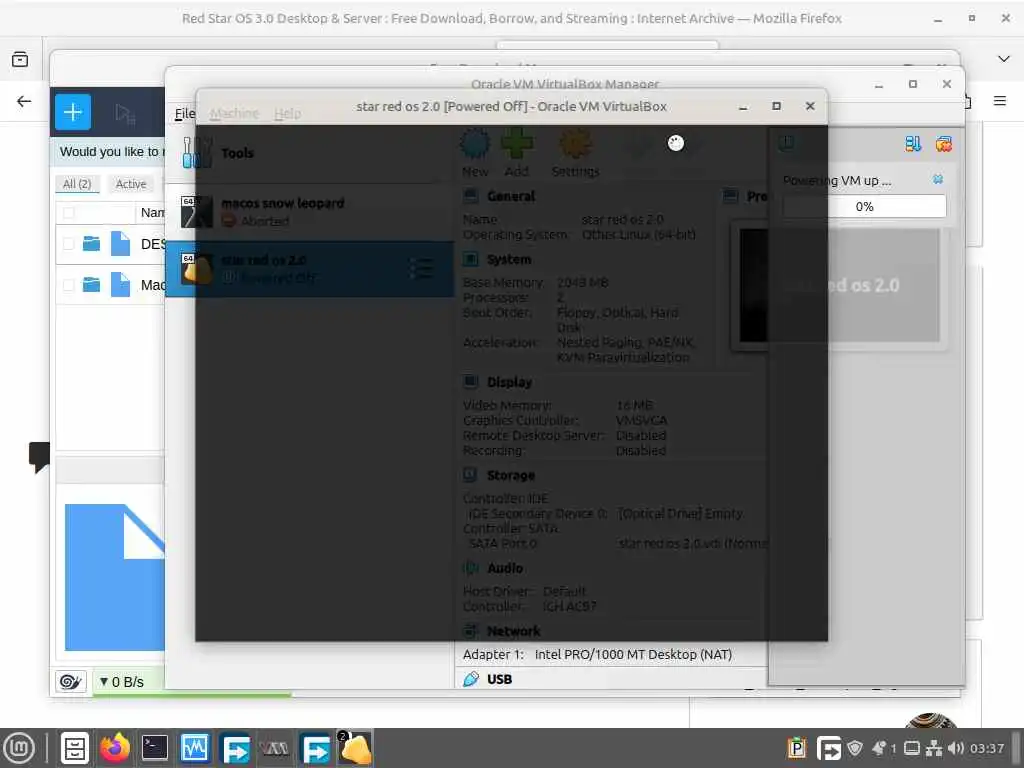
Task: Tick the select-all checkbox in the download list header
Action: [68, 212]
